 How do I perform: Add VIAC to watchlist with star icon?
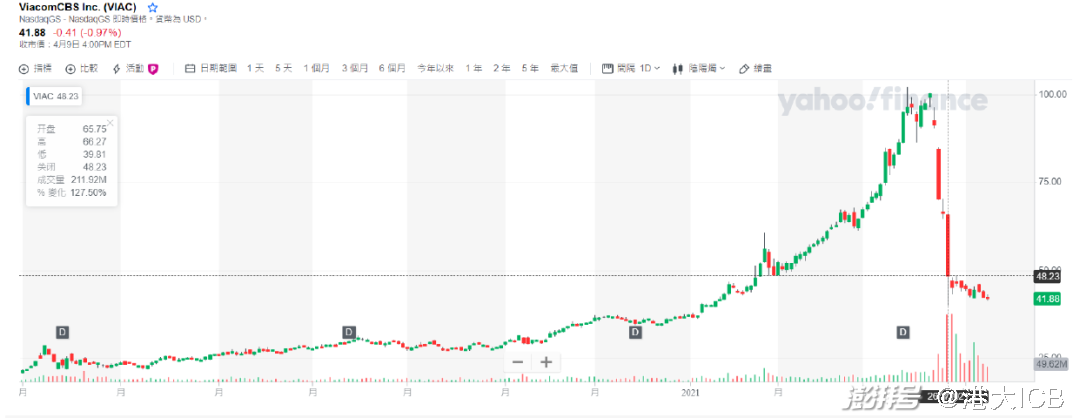click(x=153, y=8)
